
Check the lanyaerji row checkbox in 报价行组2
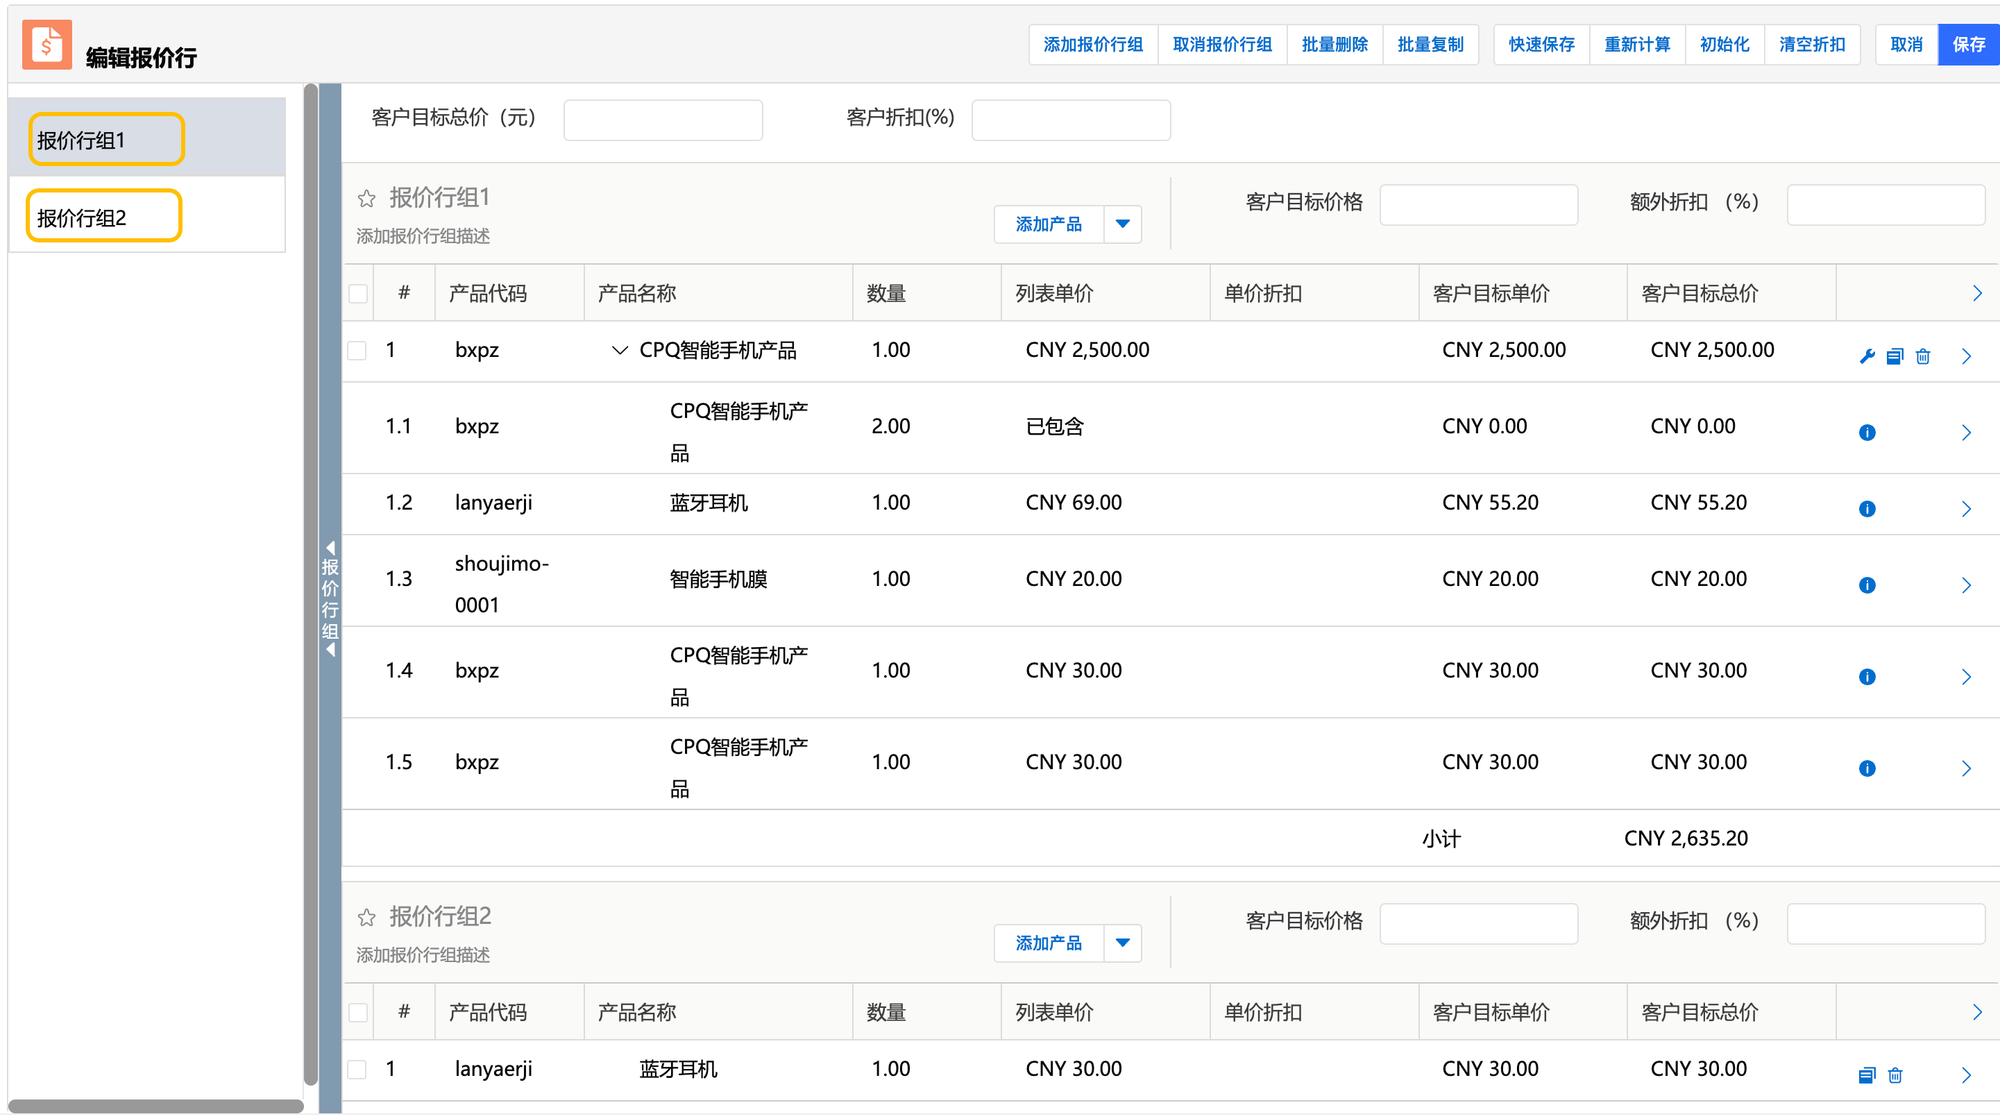click(358, 1070)
